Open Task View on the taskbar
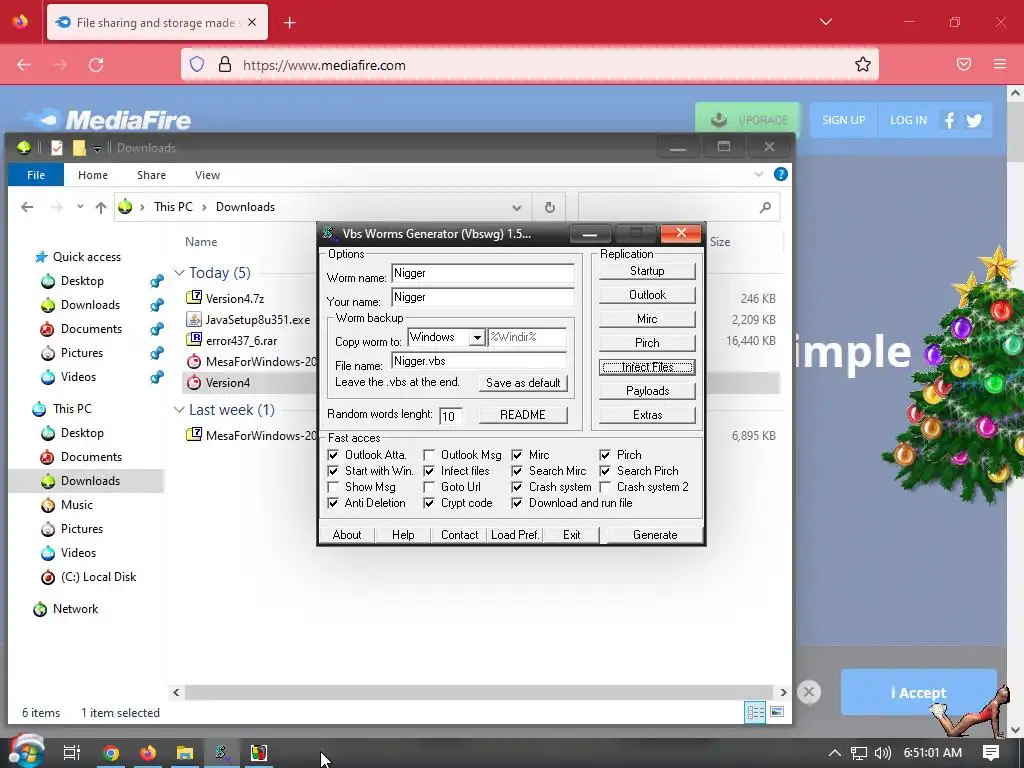Screen dimensions: 1024x768 point(71,752)
